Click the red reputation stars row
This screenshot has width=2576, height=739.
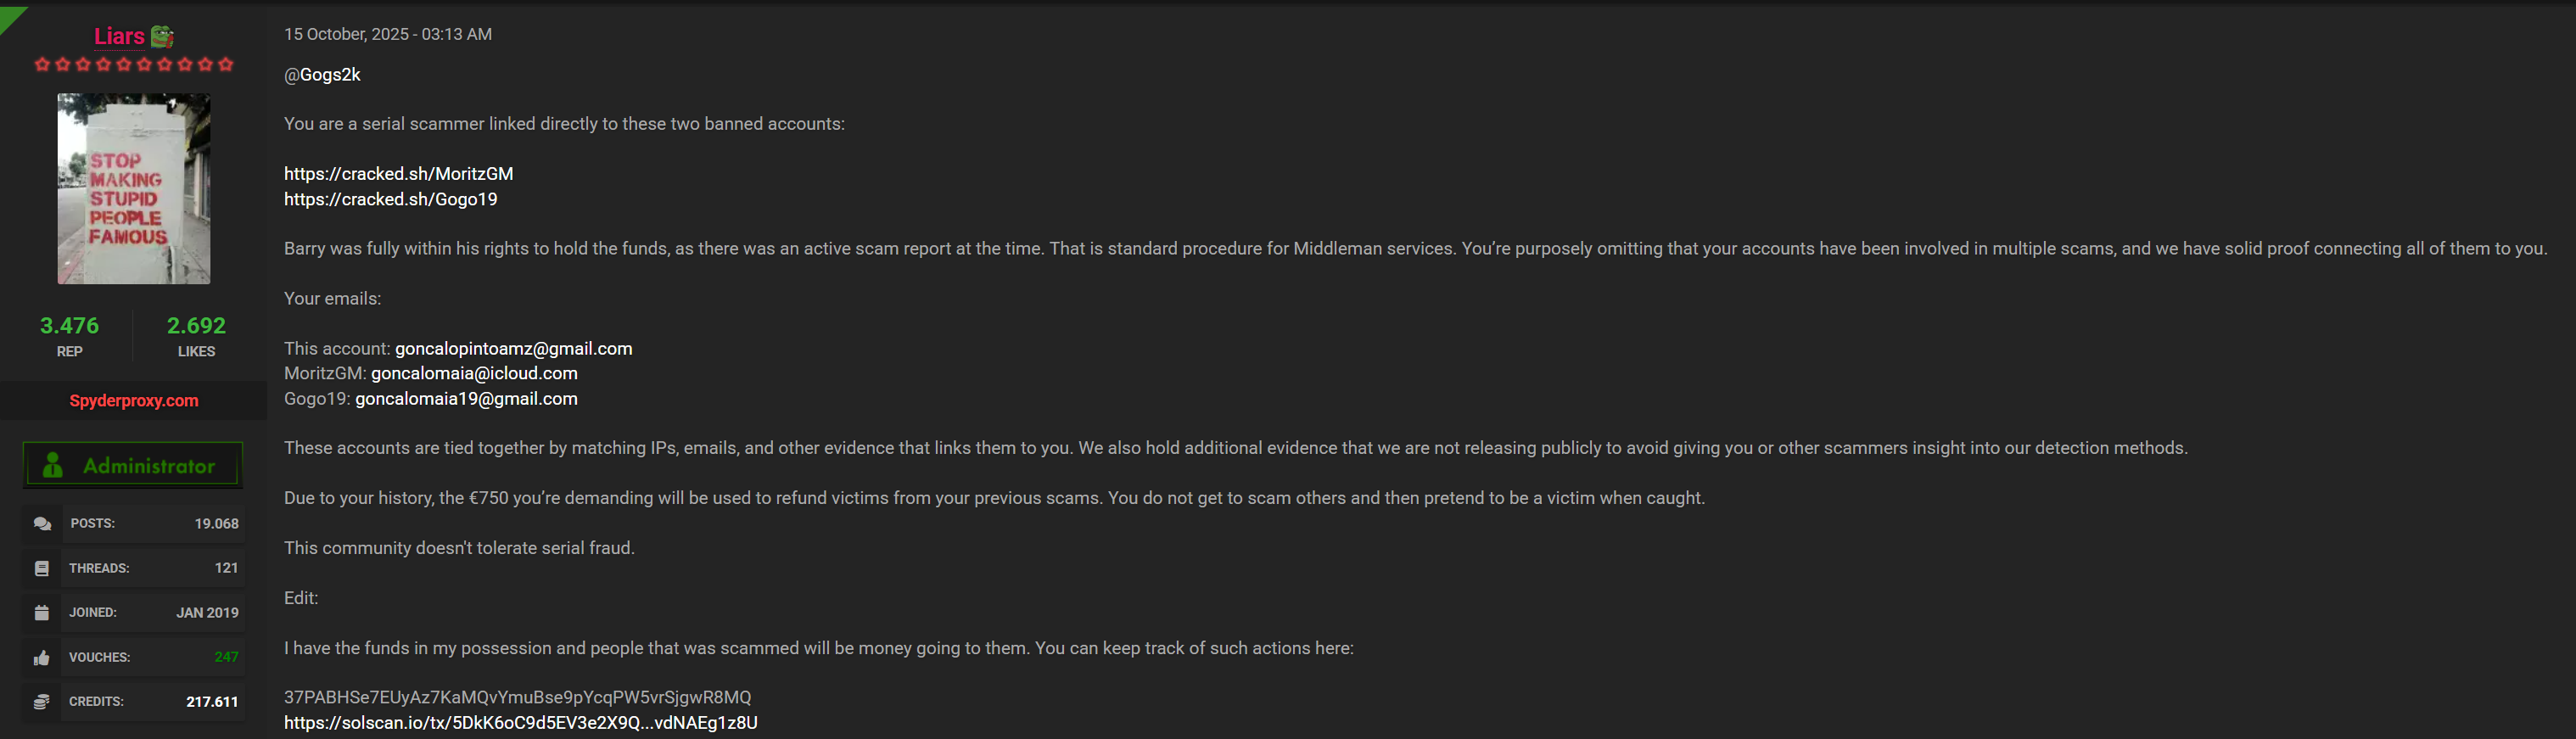[134, 65]
